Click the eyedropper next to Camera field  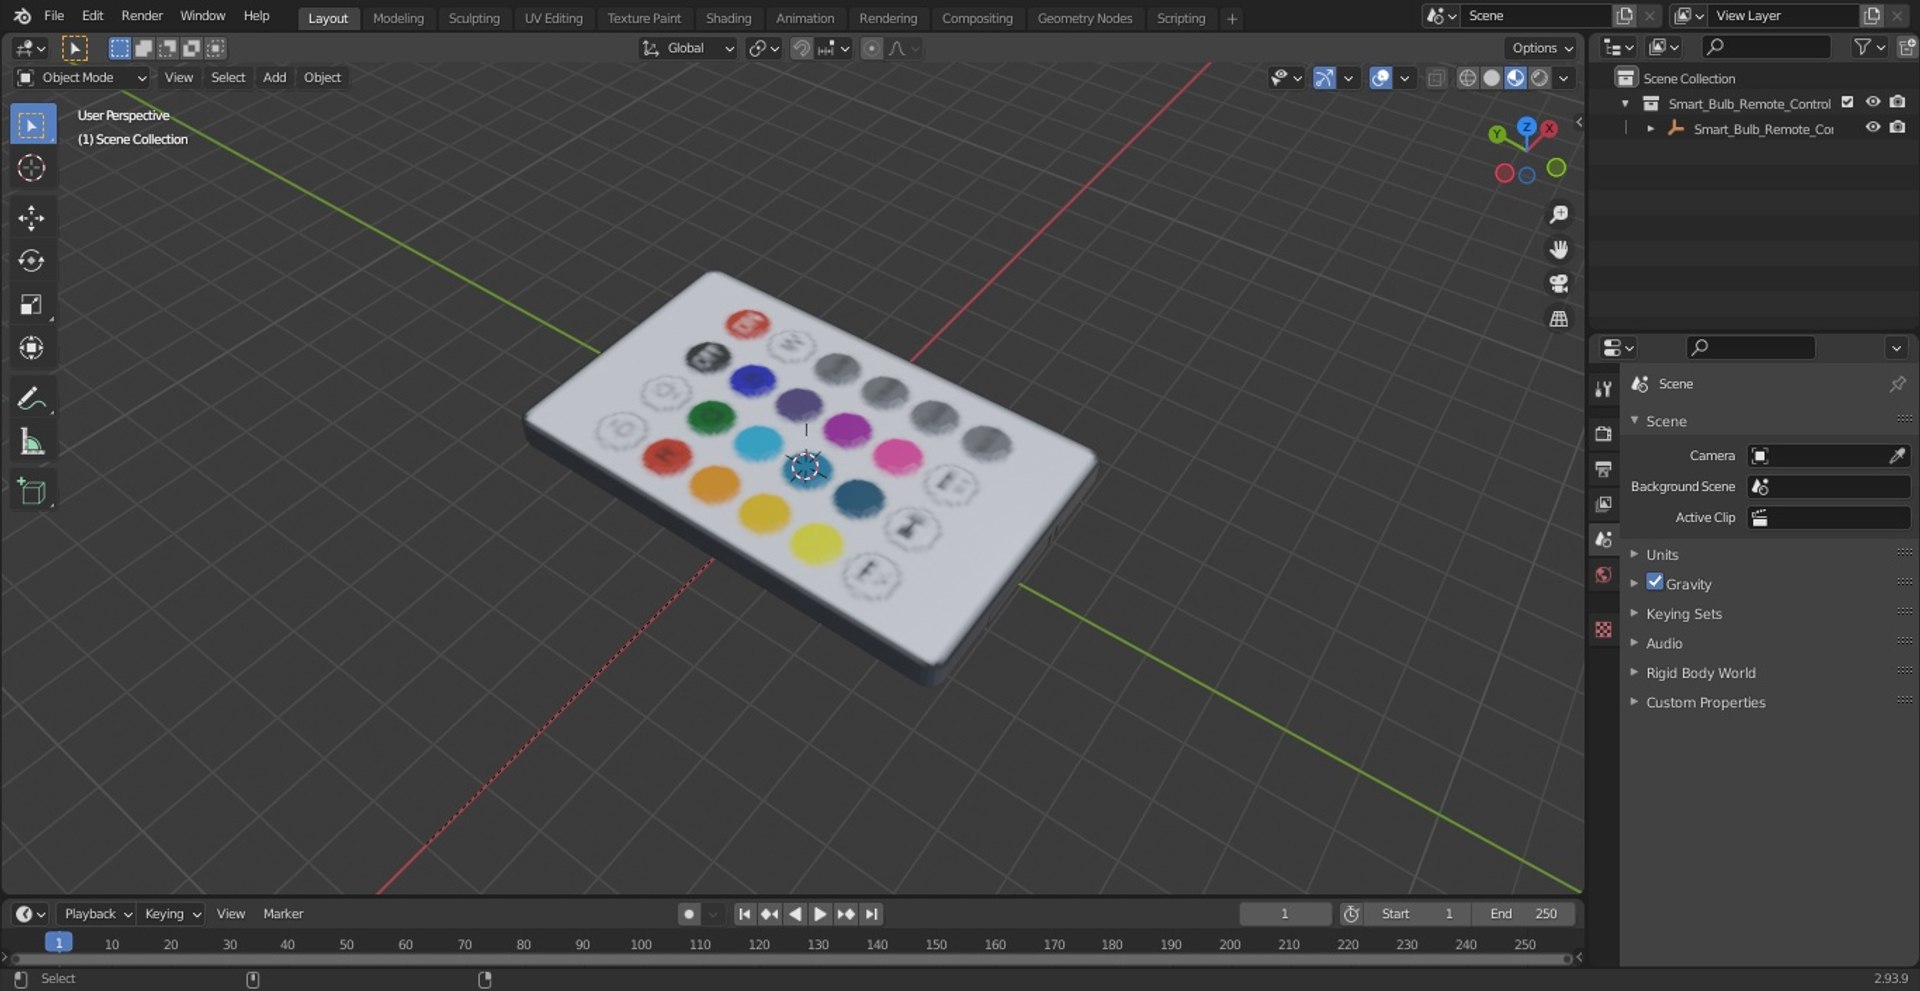[x=1896, y=456]
